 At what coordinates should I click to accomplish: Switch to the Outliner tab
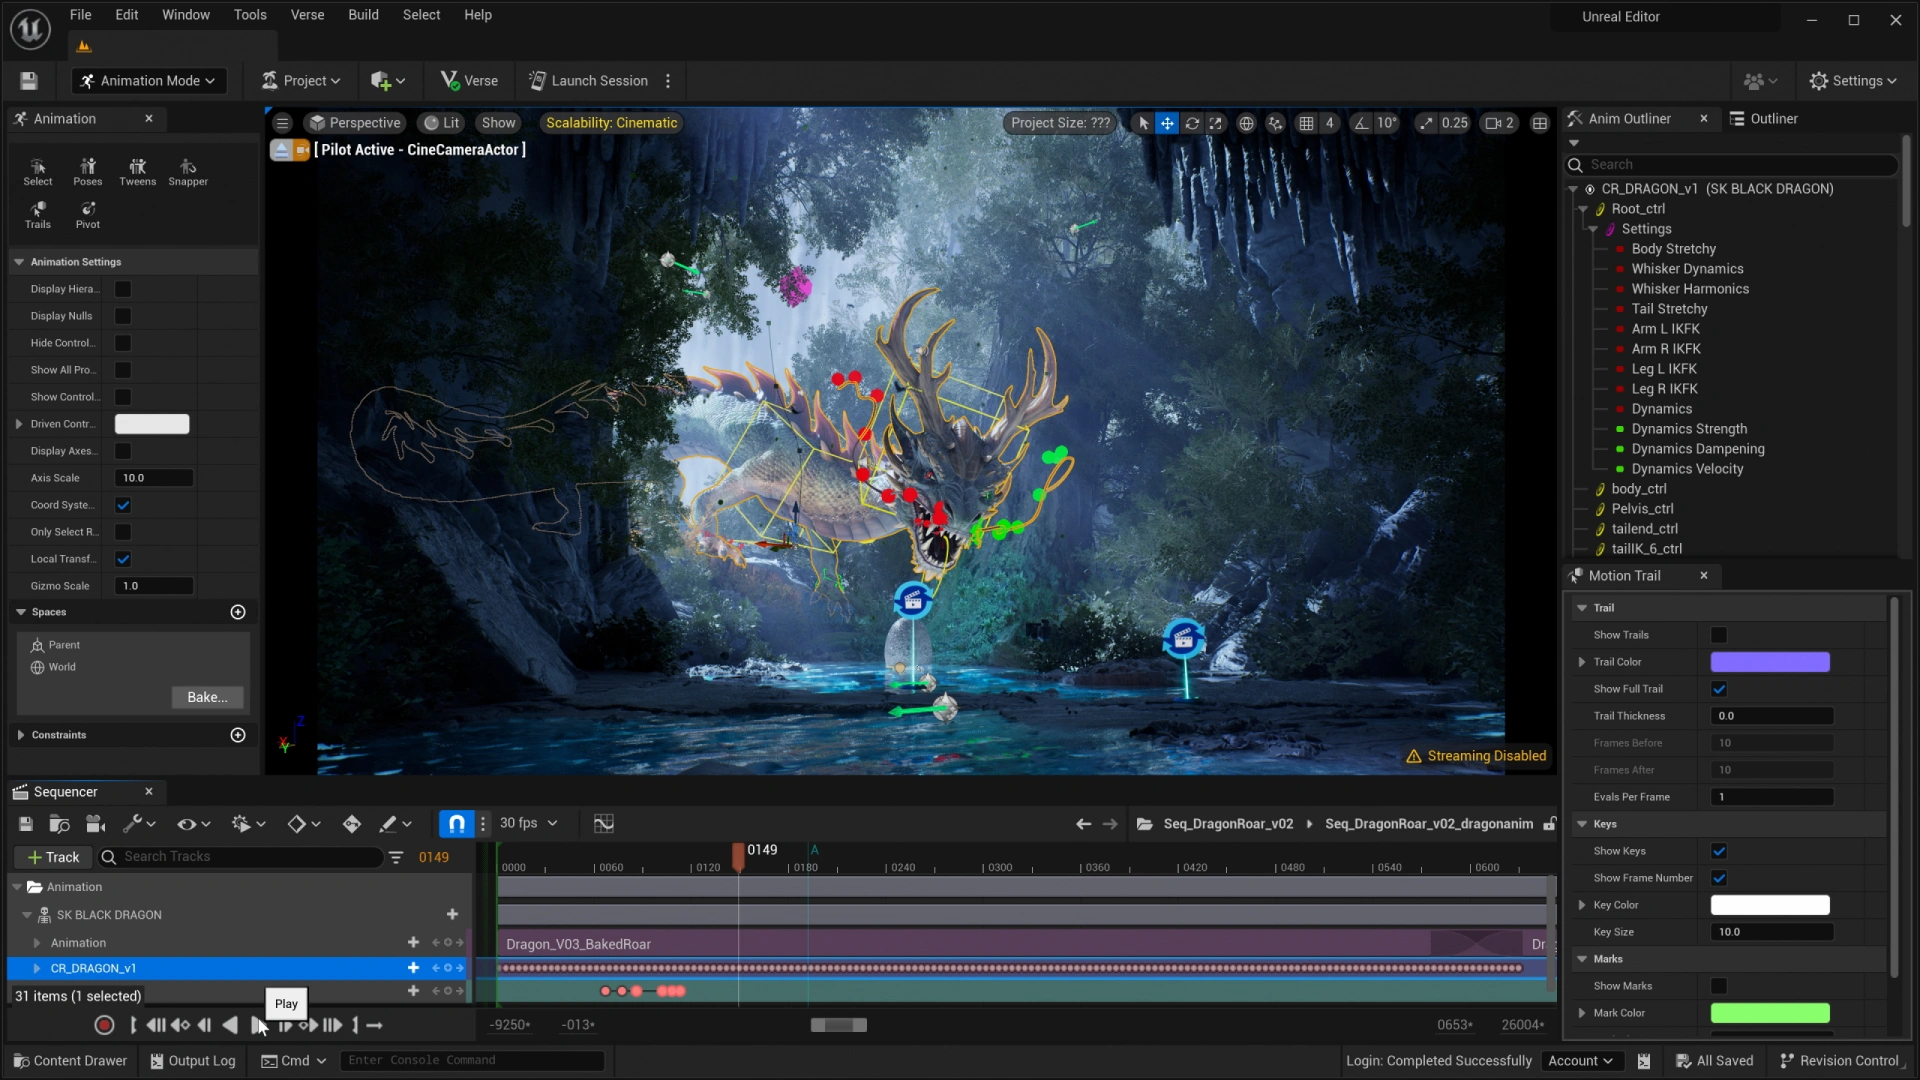click(x=1775, y=118)
